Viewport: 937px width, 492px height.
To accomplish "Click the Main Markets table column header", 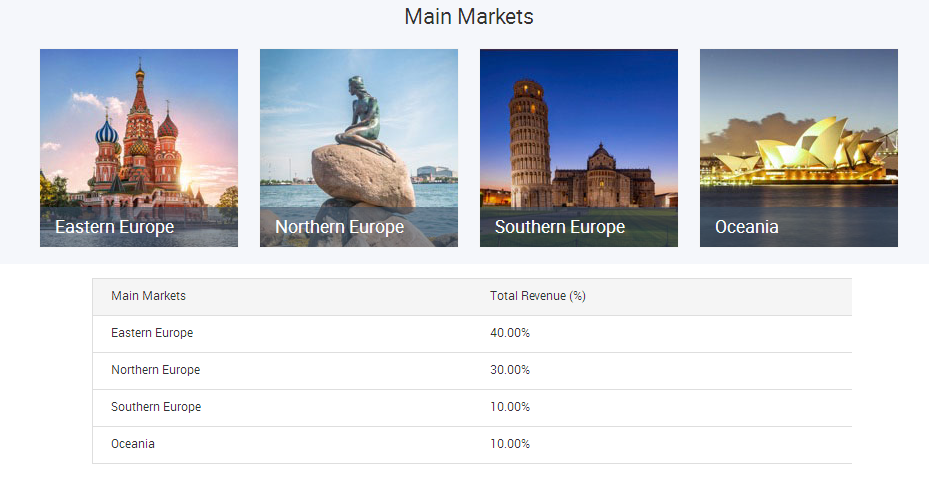I will pos(148,296).
